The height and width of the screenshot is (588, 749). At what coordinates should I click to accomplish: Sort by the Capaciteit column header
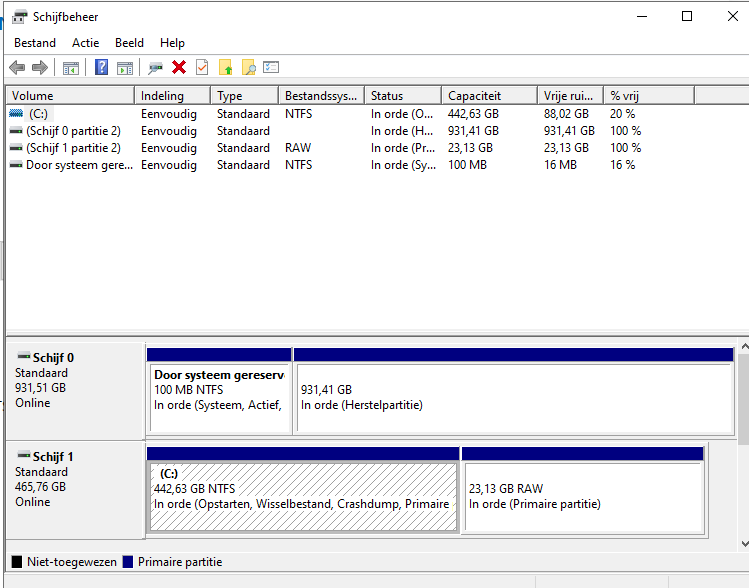[490, 96]
